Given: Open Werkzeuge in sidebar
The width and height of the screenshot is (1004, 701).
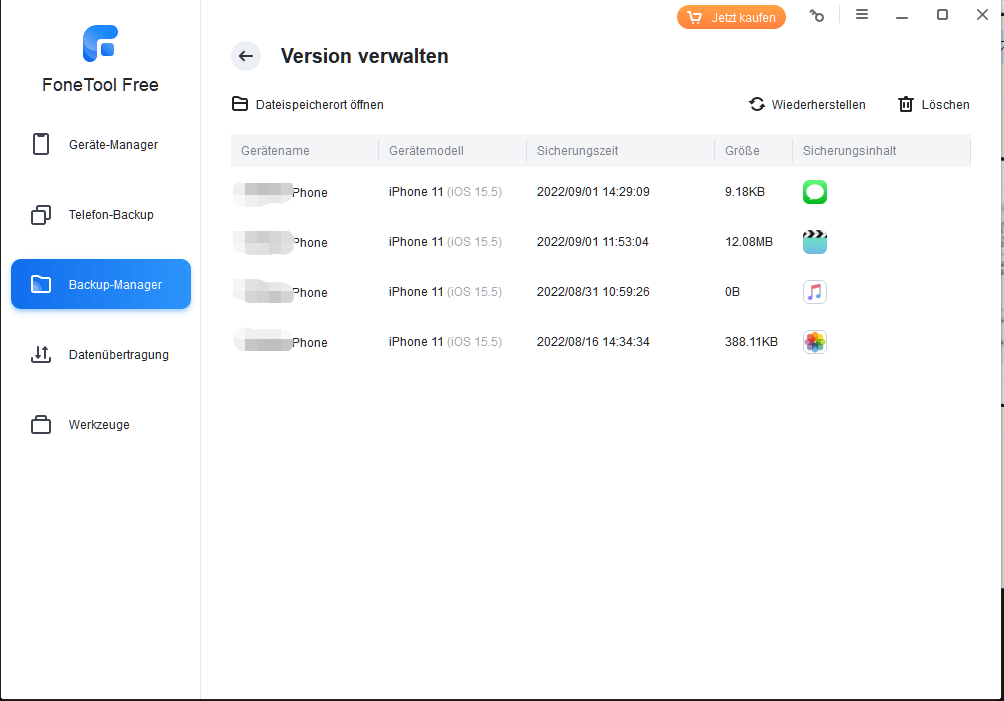Looking at the screenshot, I should pyautogui.click(x=101, y=424).
